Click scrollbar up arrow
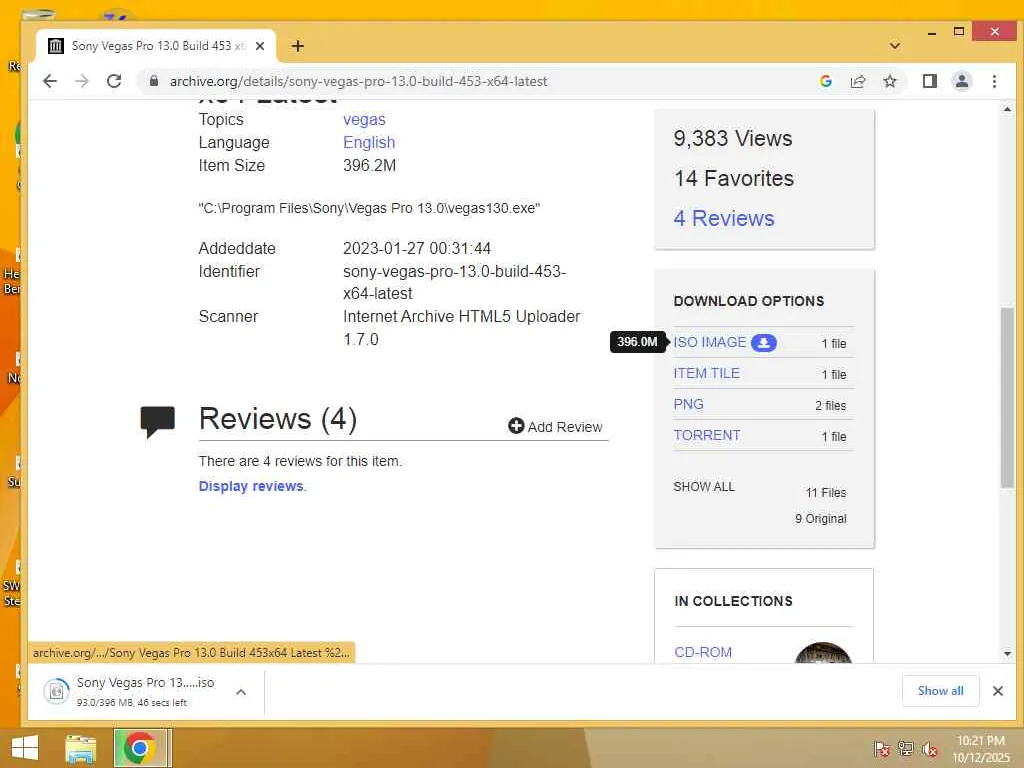The height and width of the screenshot is (768, 1024). 1007,109
